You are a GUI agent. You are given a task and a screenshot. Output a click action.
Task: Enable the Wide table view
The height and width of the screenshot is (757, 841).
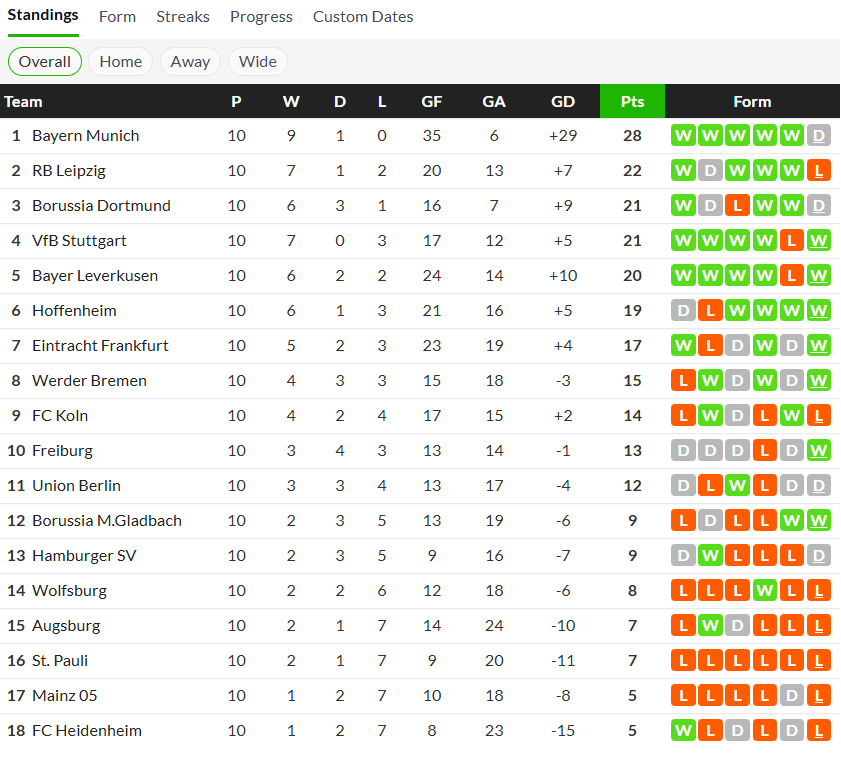point(258,62)
